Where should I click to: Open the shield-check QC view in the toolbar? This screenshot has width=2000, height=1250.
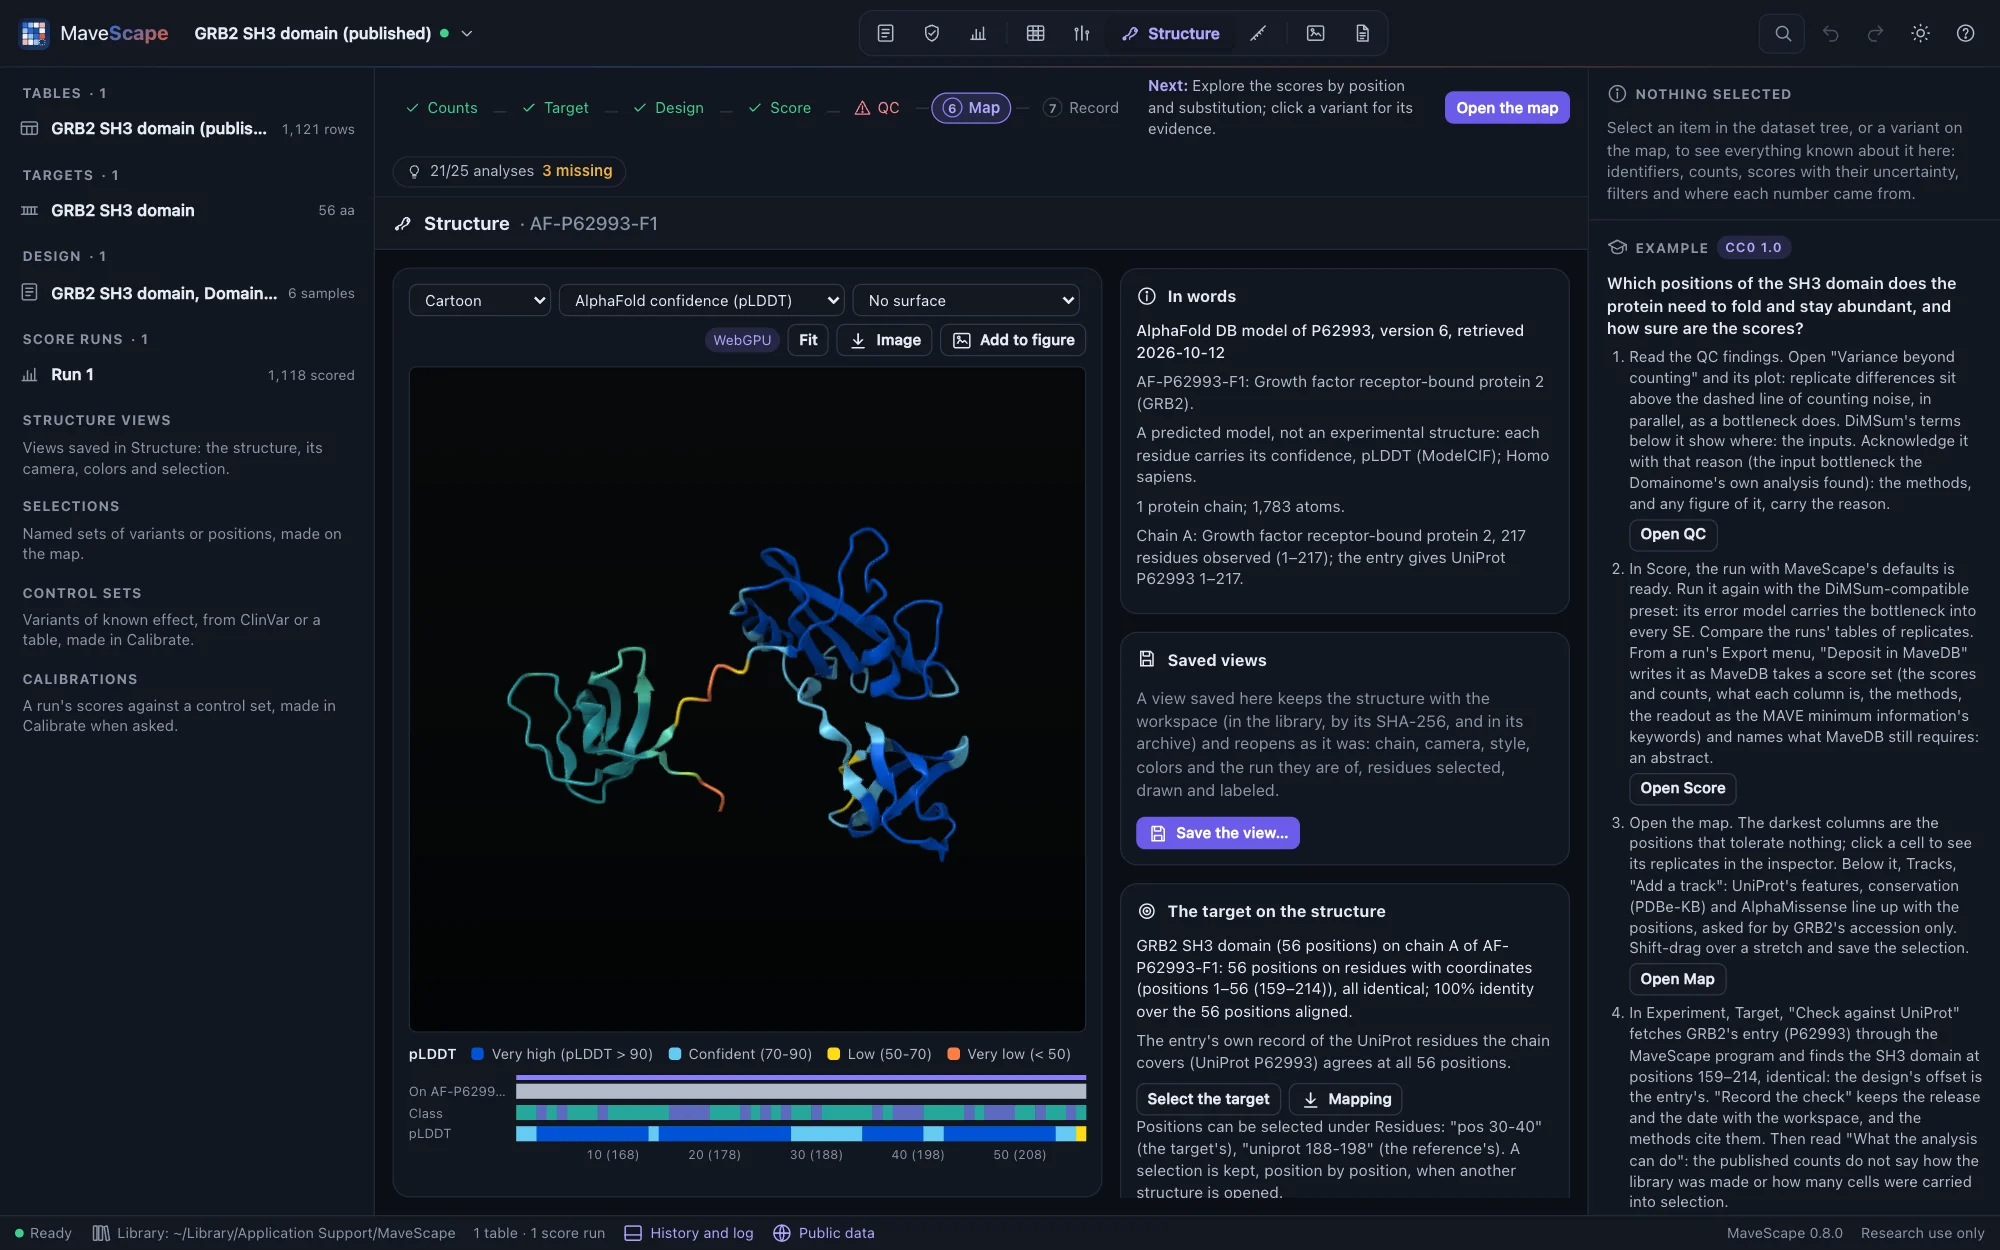(x=931, y=33)
